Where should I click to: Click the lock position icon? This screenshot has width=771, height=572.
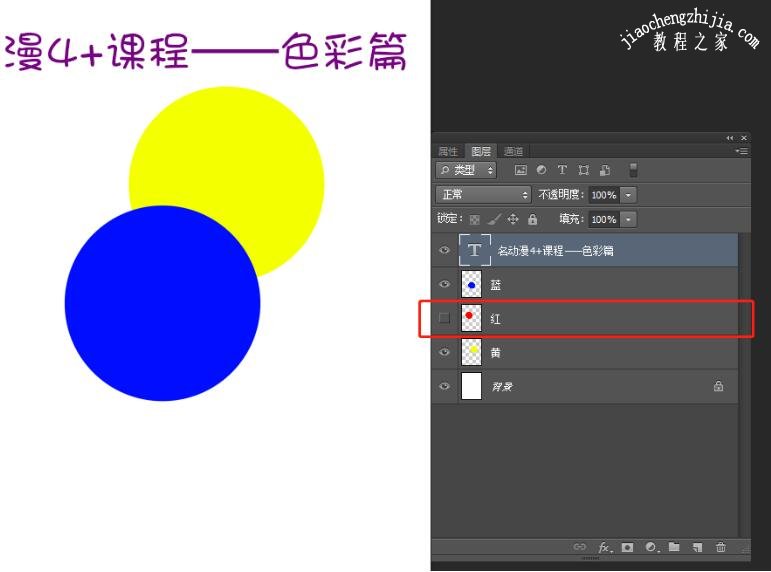(513, 219)
